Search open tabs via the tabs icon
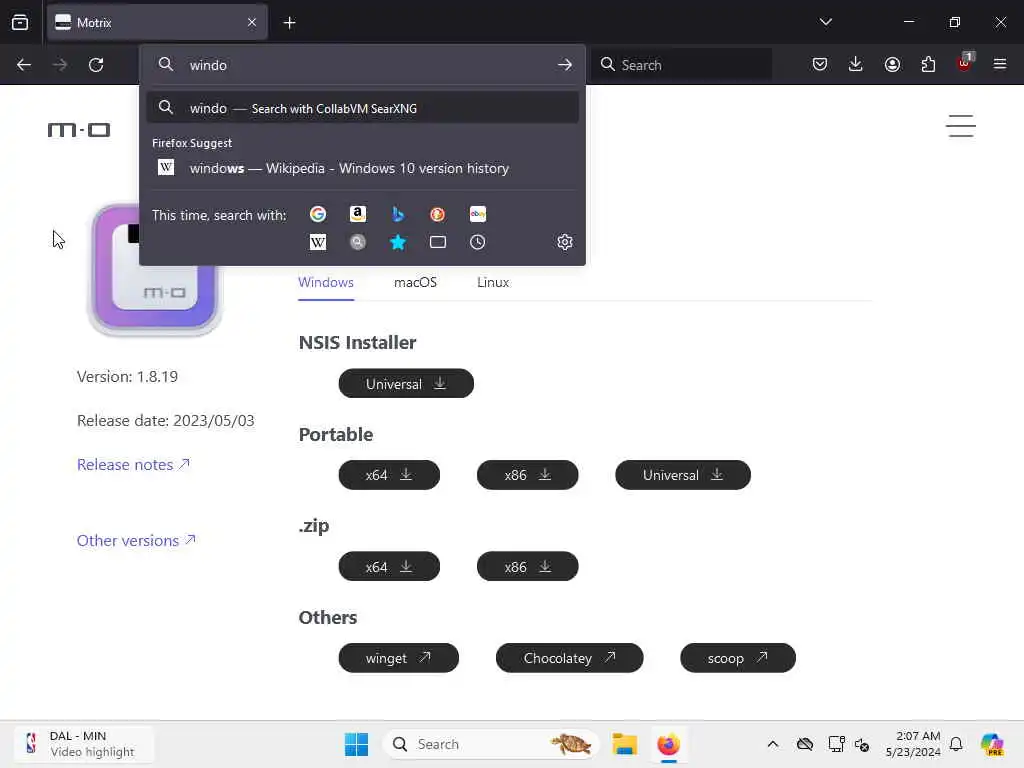Image resolution: width=1024 pixels, height=768 pixels. (x=438, y=242)
